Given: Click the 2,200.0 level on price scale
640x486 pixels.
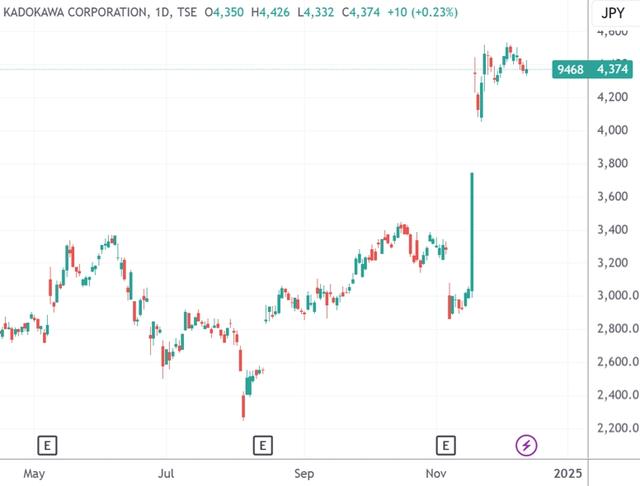Looking at the screenshot, I should coord(616,428).
